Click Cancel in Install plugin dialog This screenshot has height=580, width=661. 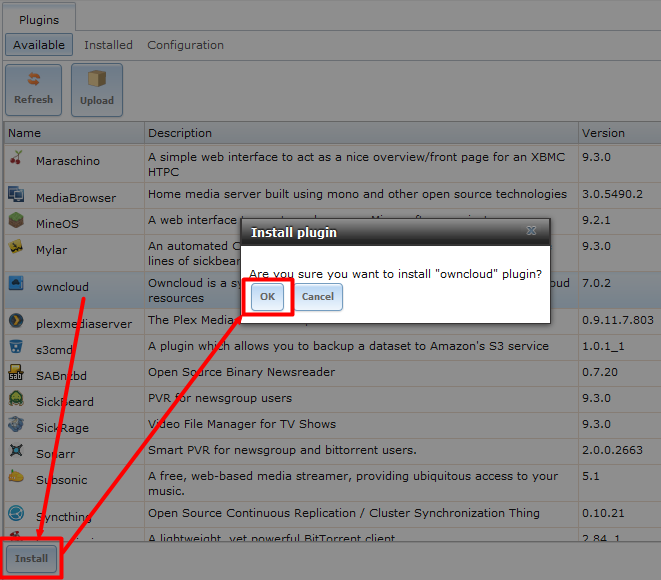pyautogui.click(x=318, y=297)
